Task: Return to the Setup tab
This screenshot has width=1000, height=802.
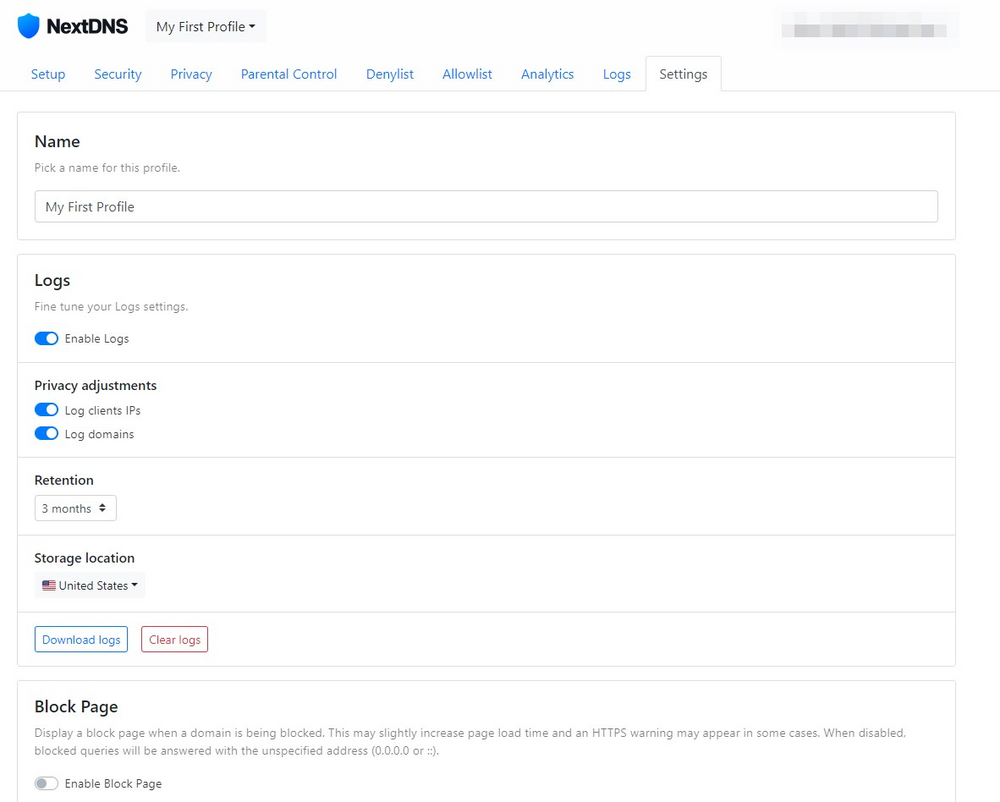Action: [x=48, y=73]
